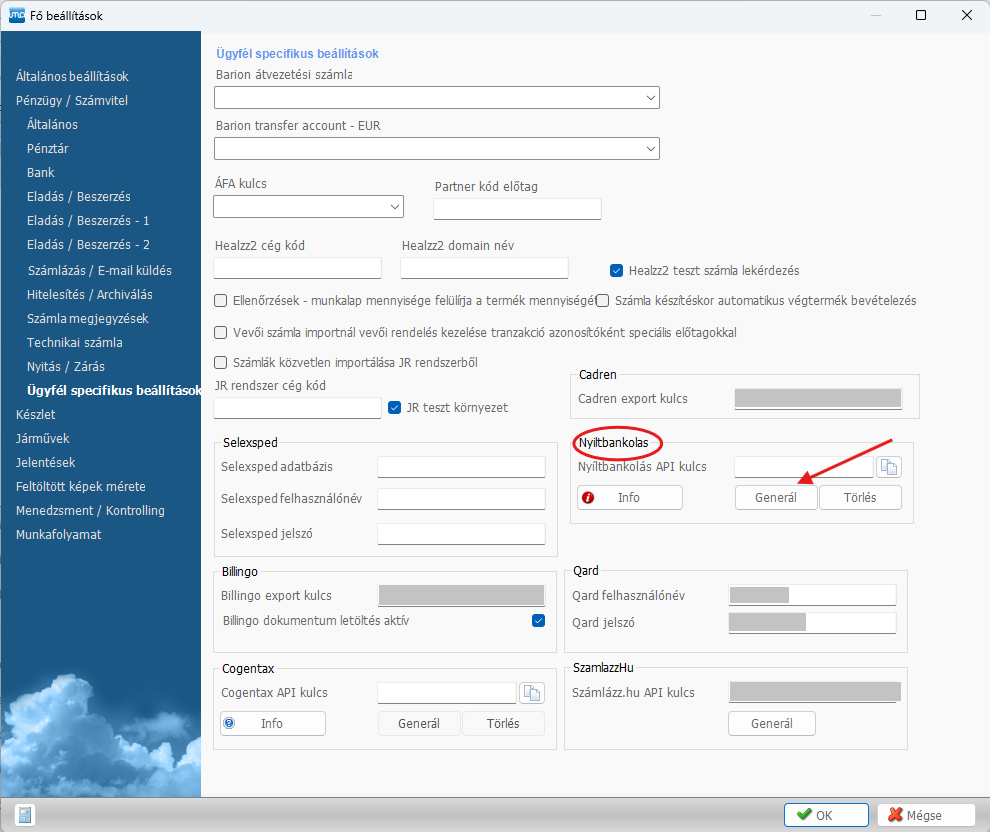Viewport: 990px width, 832px height.
Task: Click copy icon next to Nyíltbankolás API kulcs
Action: [x=889, y=467]
